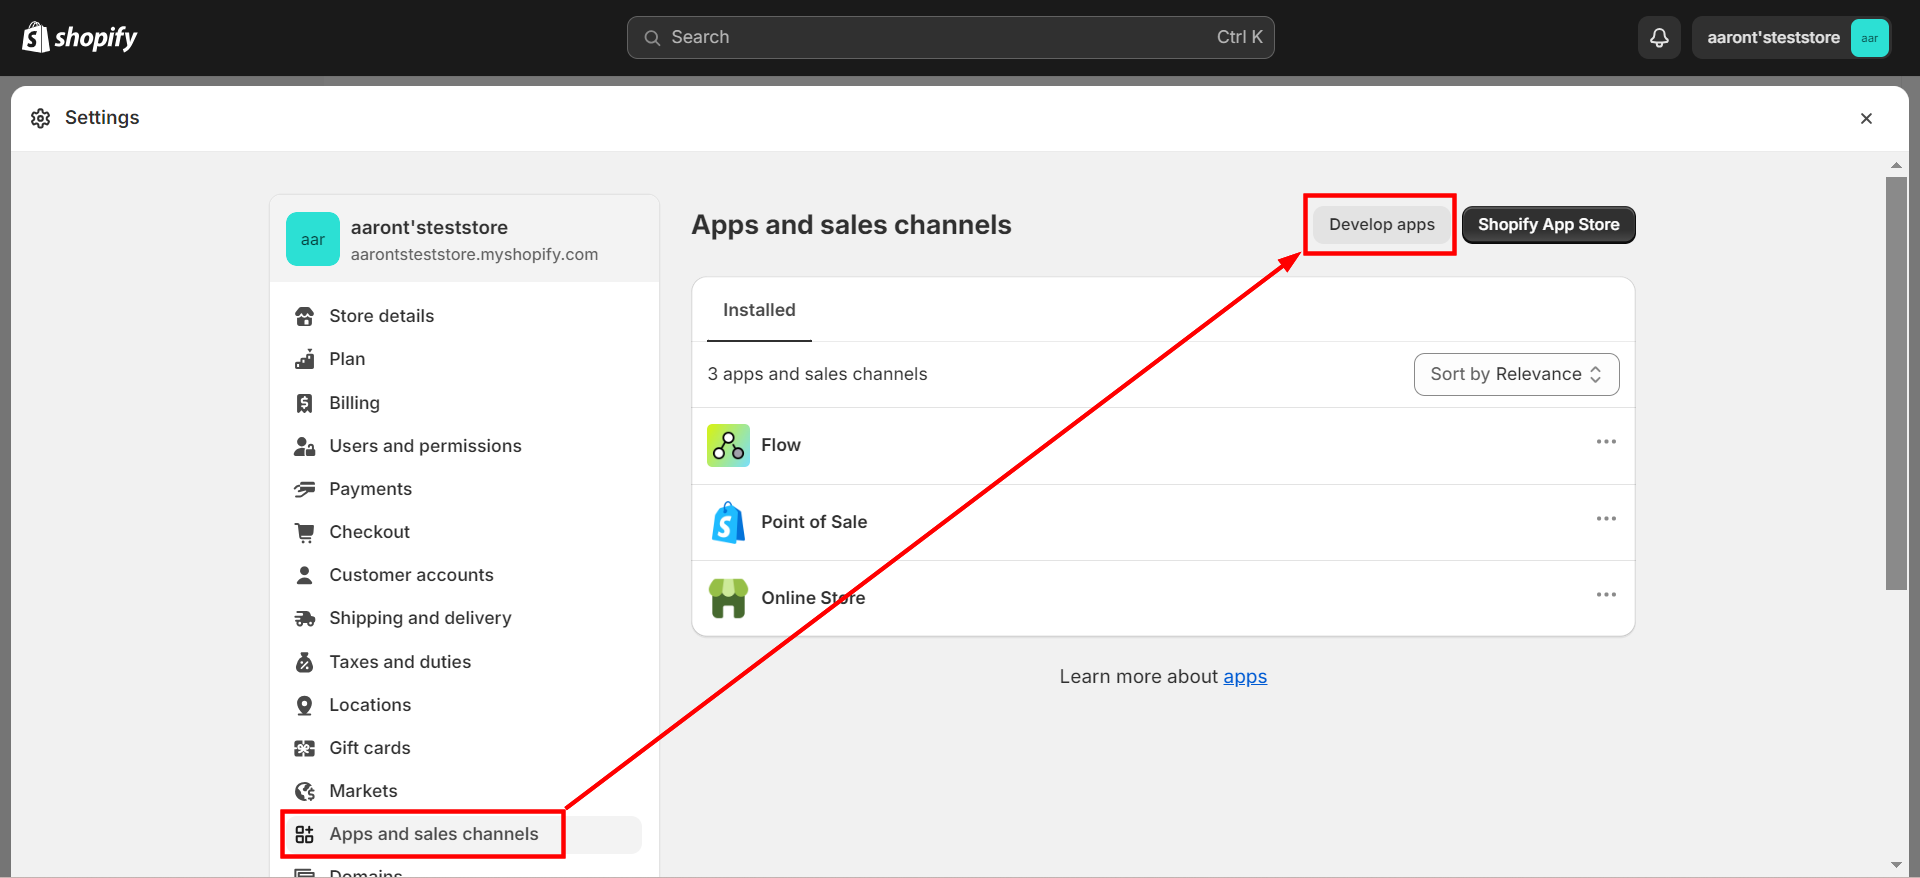Screen dimensions: 1920x878
Task: Click the Settings title text
Action: tap(102, 118)
